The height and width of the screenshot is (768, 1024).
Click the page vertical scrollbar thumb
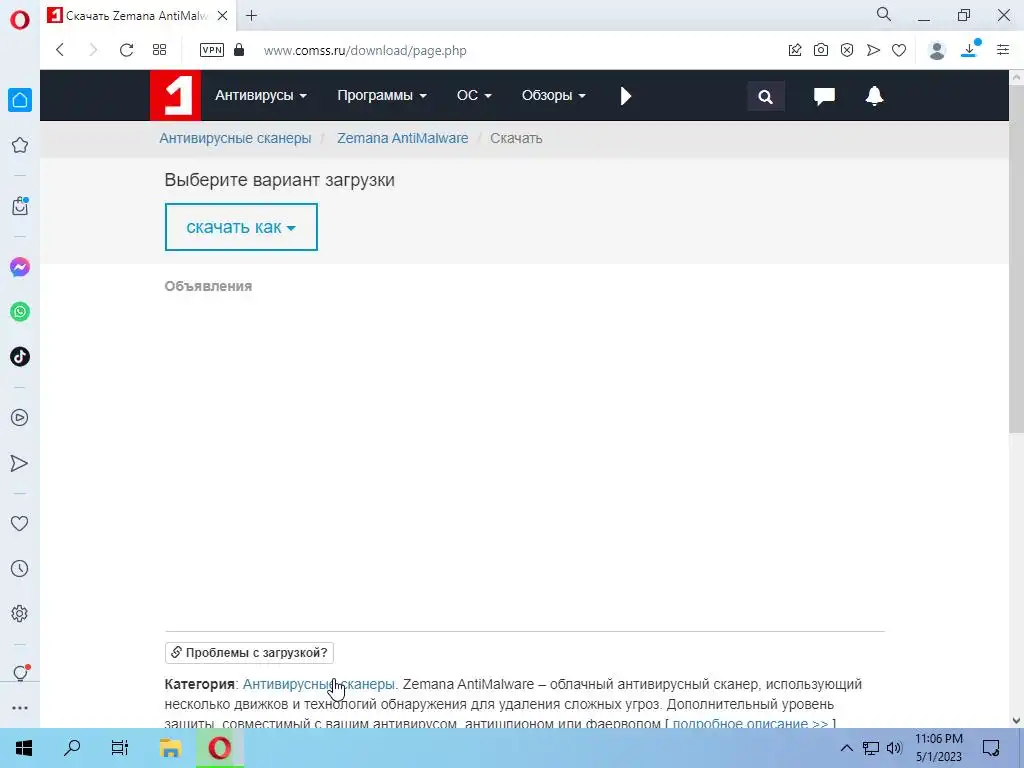pyautogui.click(x=1016, y=258)
